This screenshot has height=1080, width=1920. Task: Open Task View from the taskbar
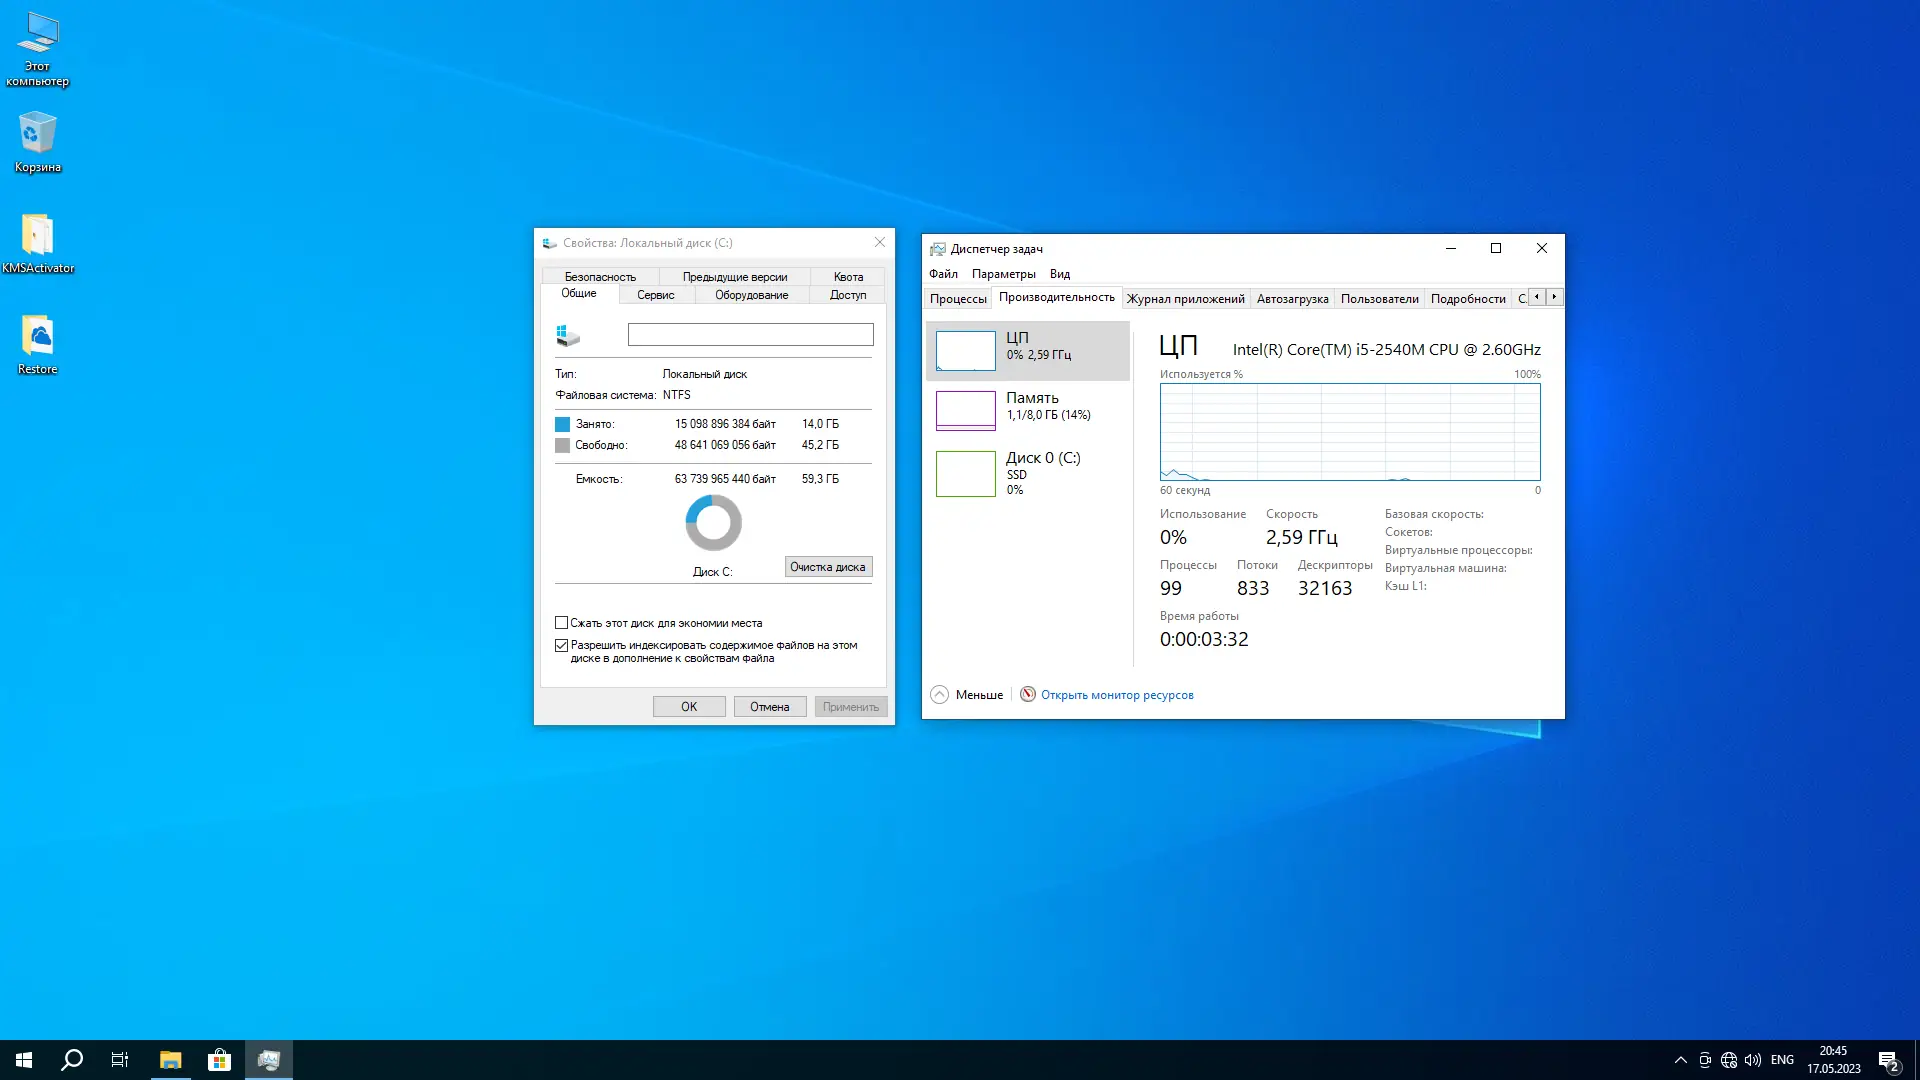point(120,1060)
